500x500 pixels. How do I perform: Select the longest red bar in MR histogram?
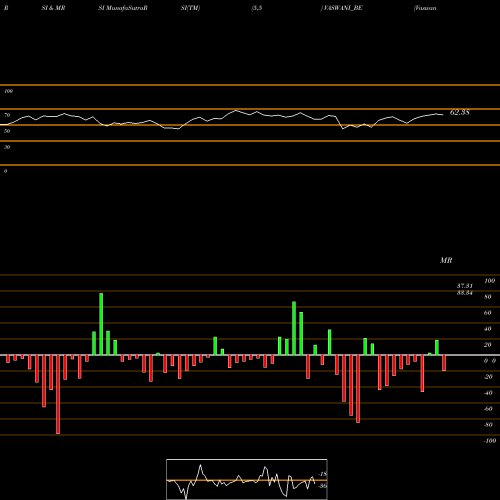click(58, 394)
